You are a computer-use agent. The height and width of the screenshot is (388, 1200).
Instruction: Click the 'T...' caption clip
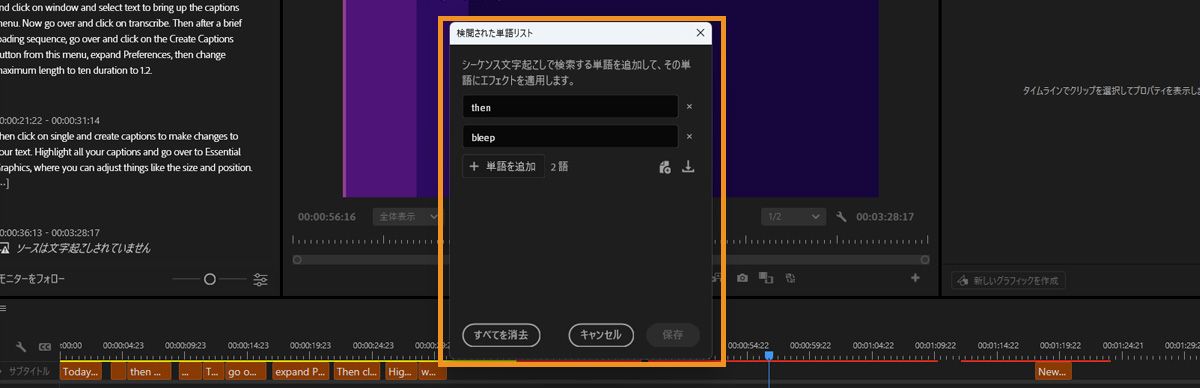pos(212,372)
